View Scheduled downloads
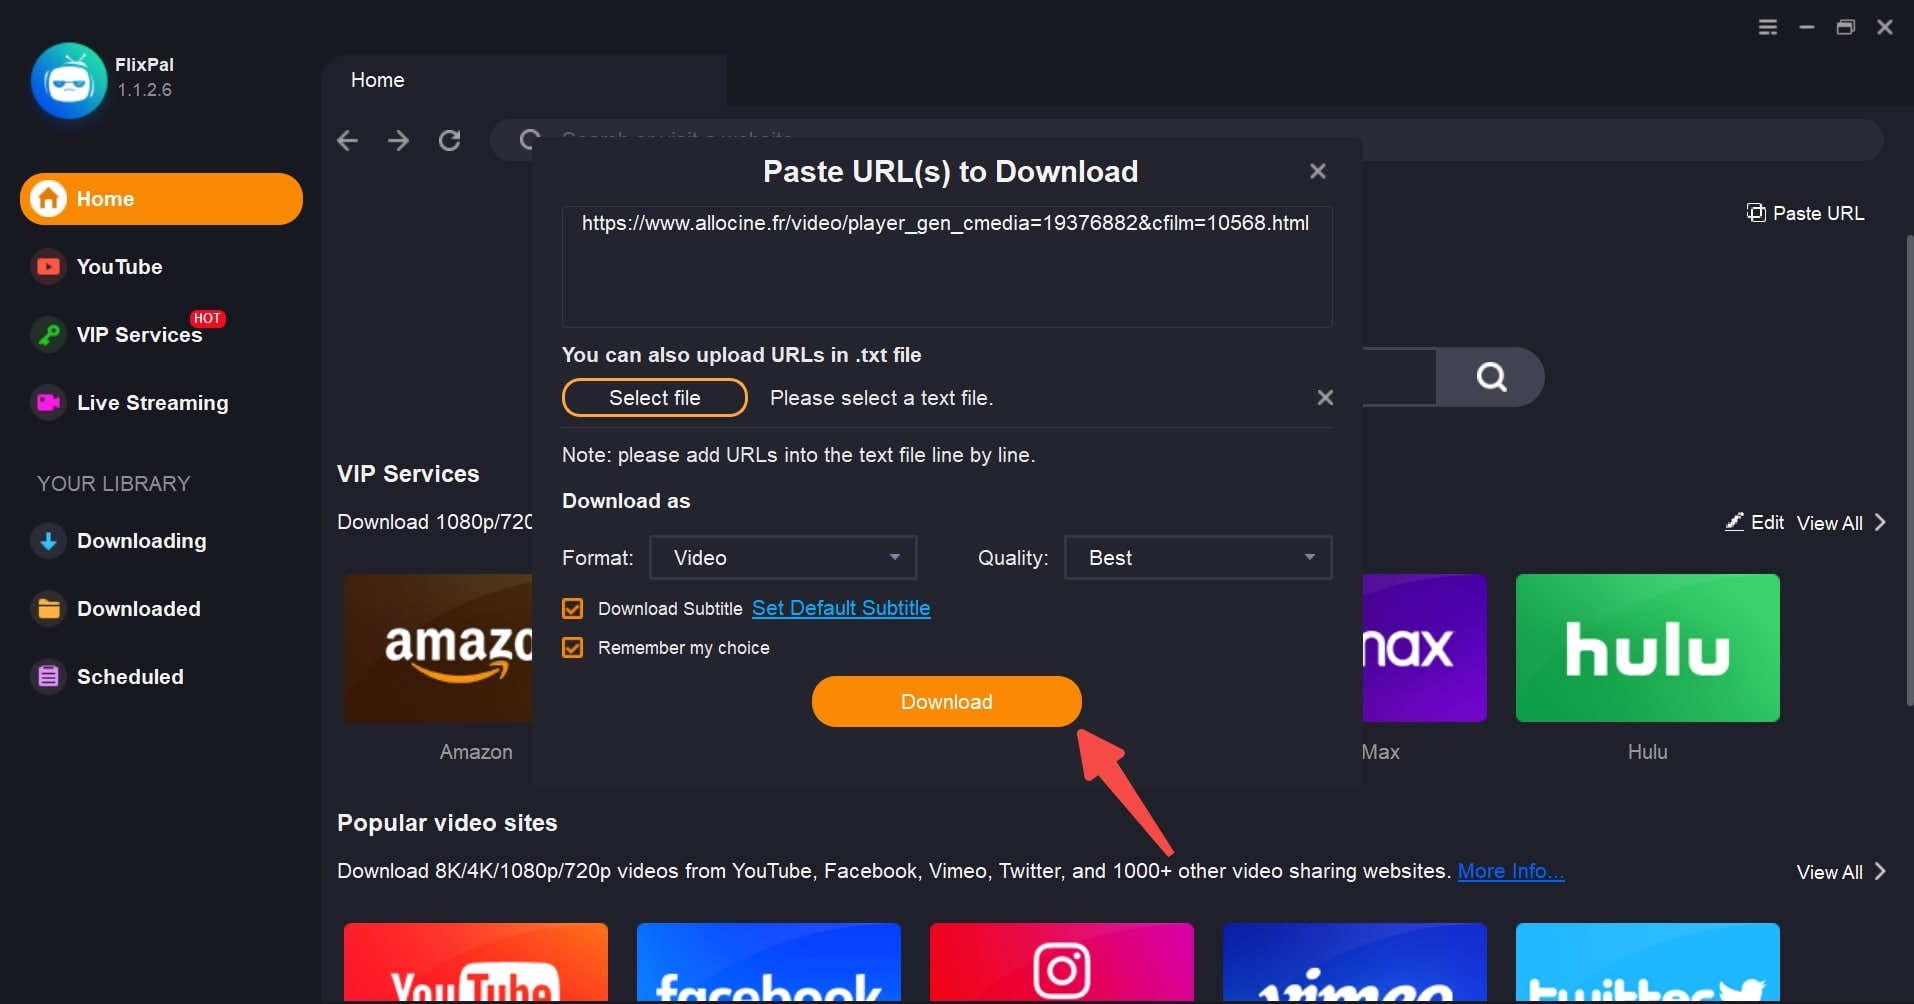Screen dimensions: 1914x1004 tap(131, 677)
